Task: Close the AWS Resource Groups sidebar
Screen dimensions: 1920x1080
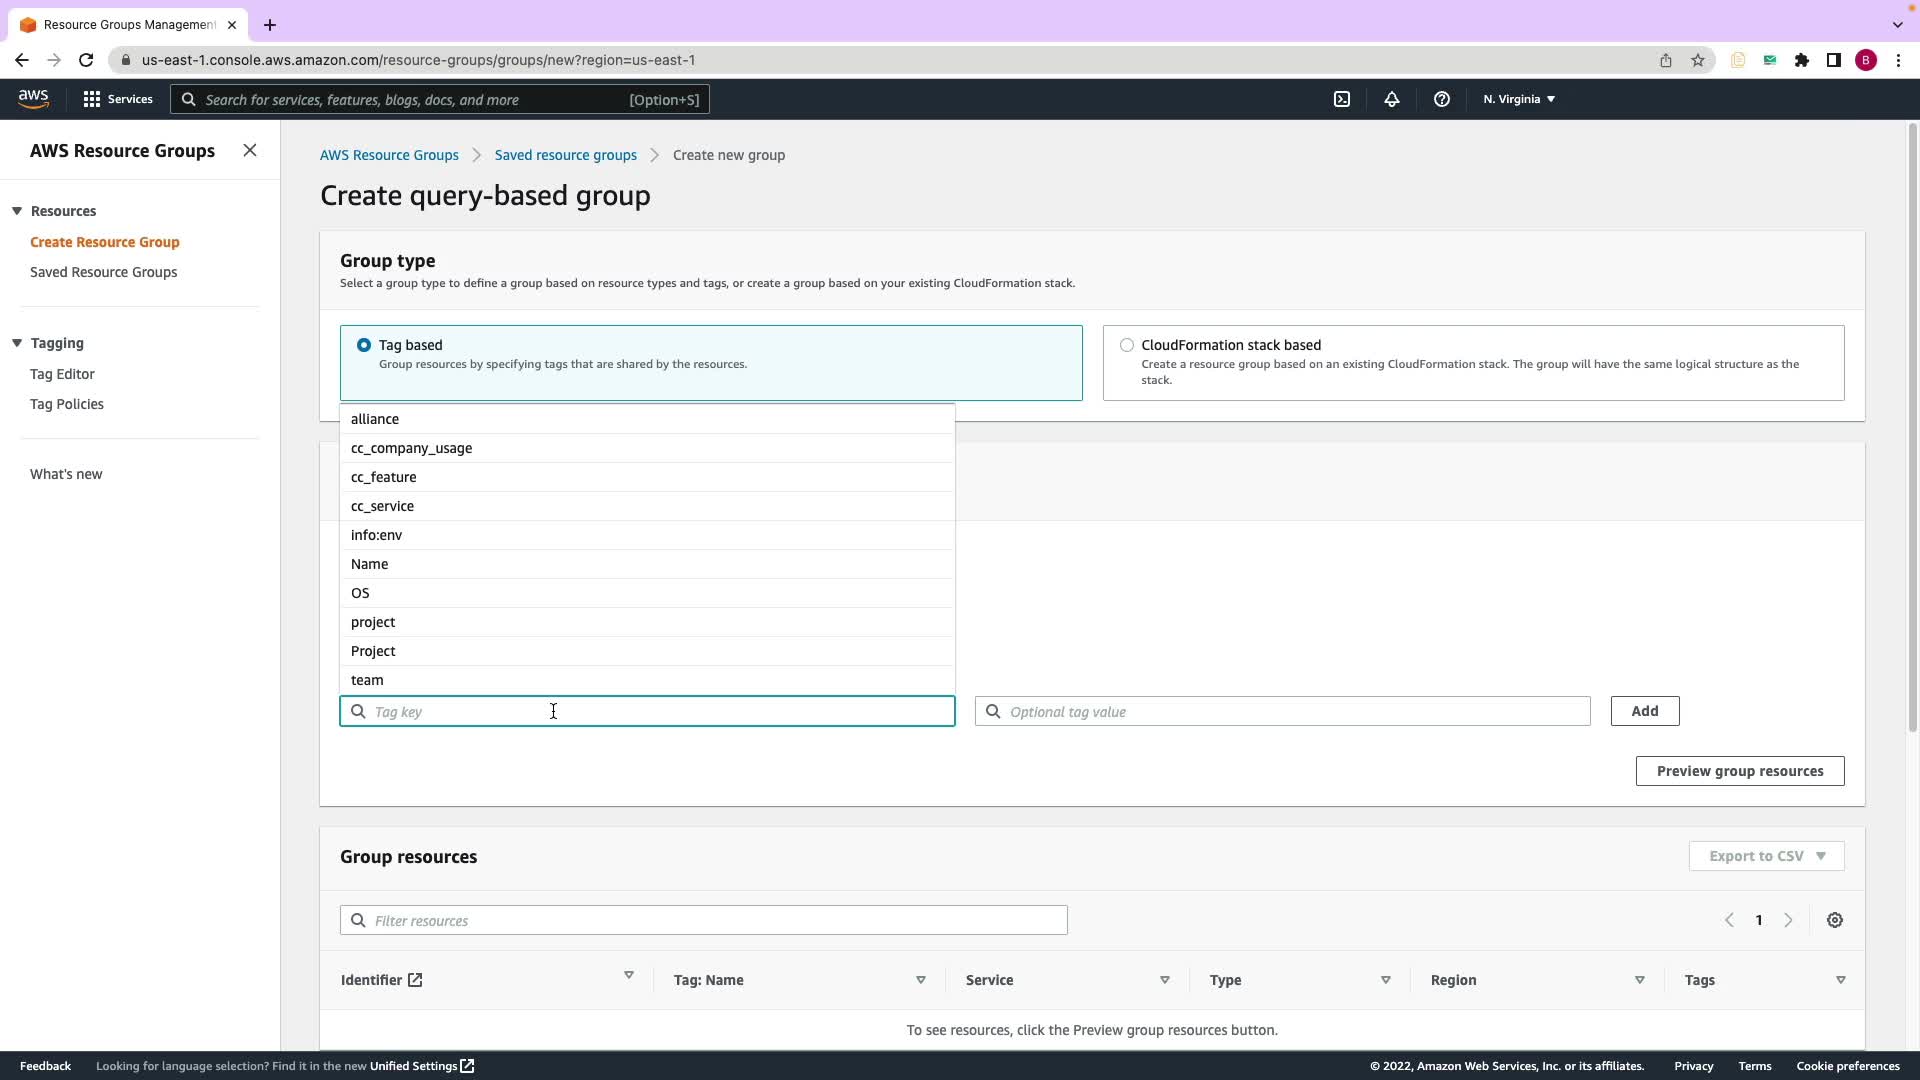Action: click(x=250, y=150)
